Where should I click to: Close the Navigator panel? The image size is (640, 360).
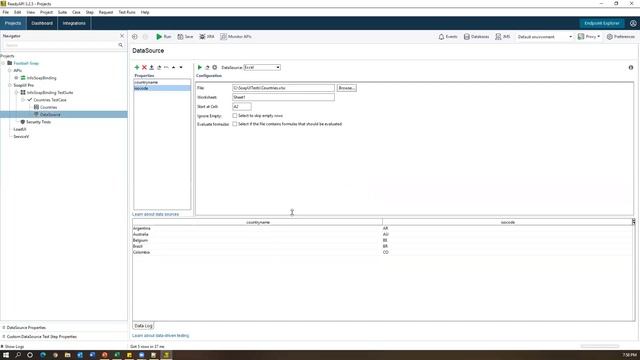(122, 36)
